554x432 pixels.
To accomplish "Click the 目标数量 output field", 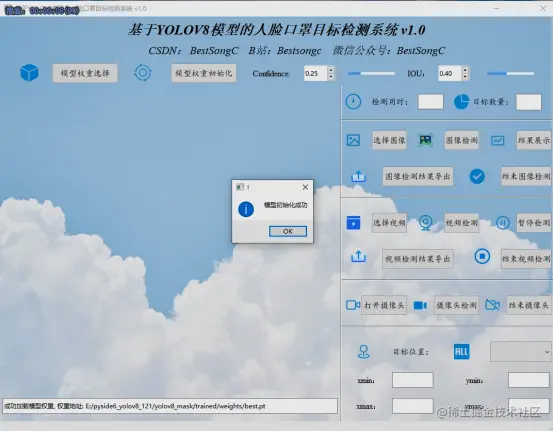I will click(529, 102).
